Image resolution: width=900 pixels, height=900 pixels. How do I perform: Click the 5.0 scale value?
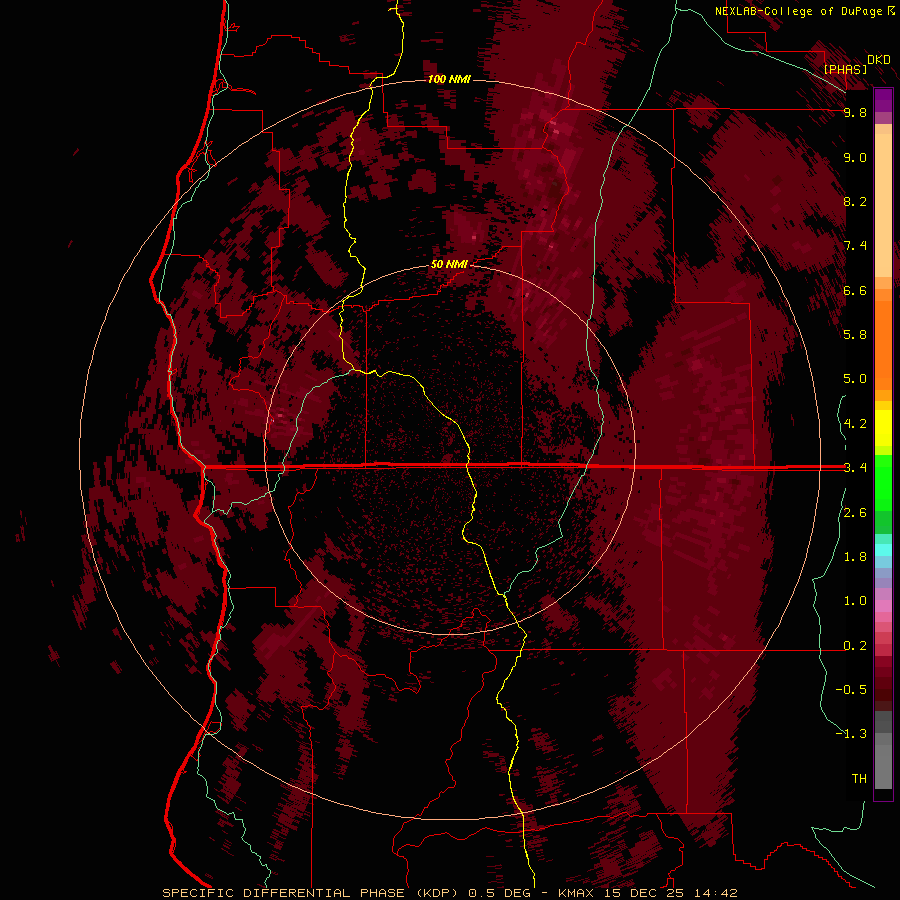[x=855, y=379]
